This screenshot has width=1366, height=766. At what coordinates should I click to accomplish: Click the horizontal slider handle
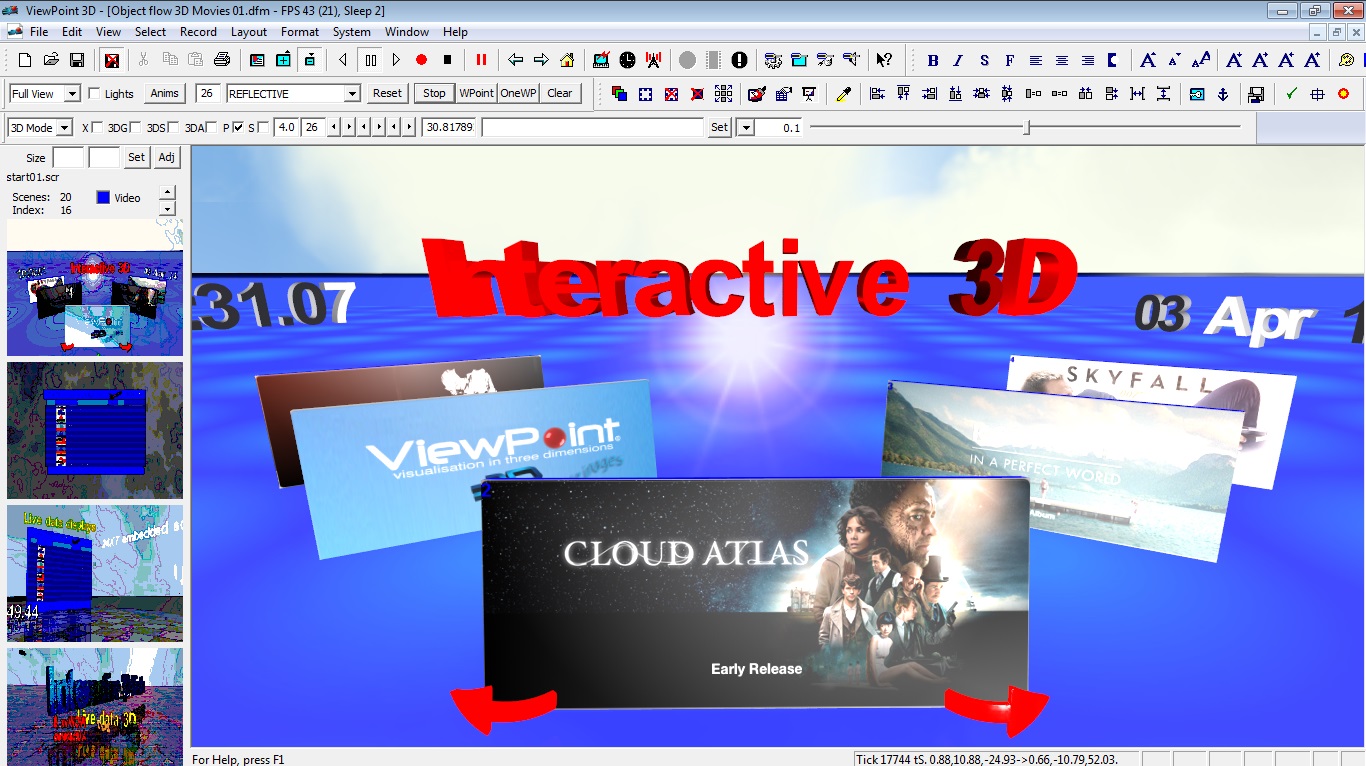(1026, 127)
